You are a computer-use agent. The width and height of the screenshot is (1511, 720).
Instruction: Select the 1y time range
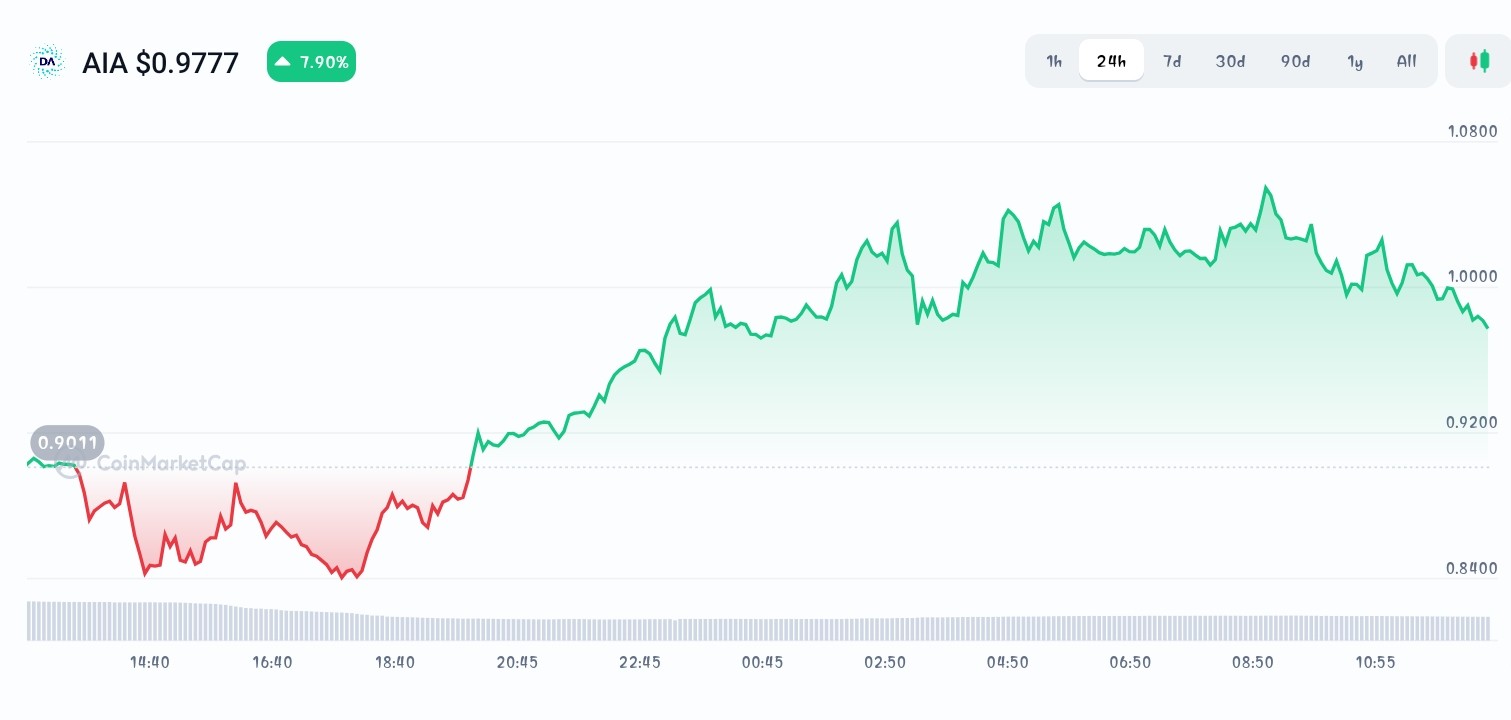pyautogui.click(x=1355, y=61)
